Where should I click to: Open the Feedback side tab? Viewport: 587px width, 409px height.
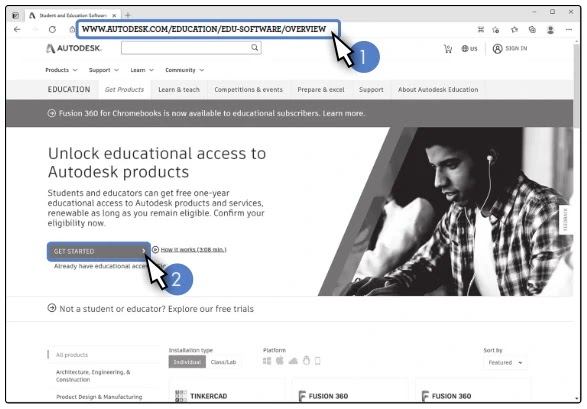coord(565,220)
